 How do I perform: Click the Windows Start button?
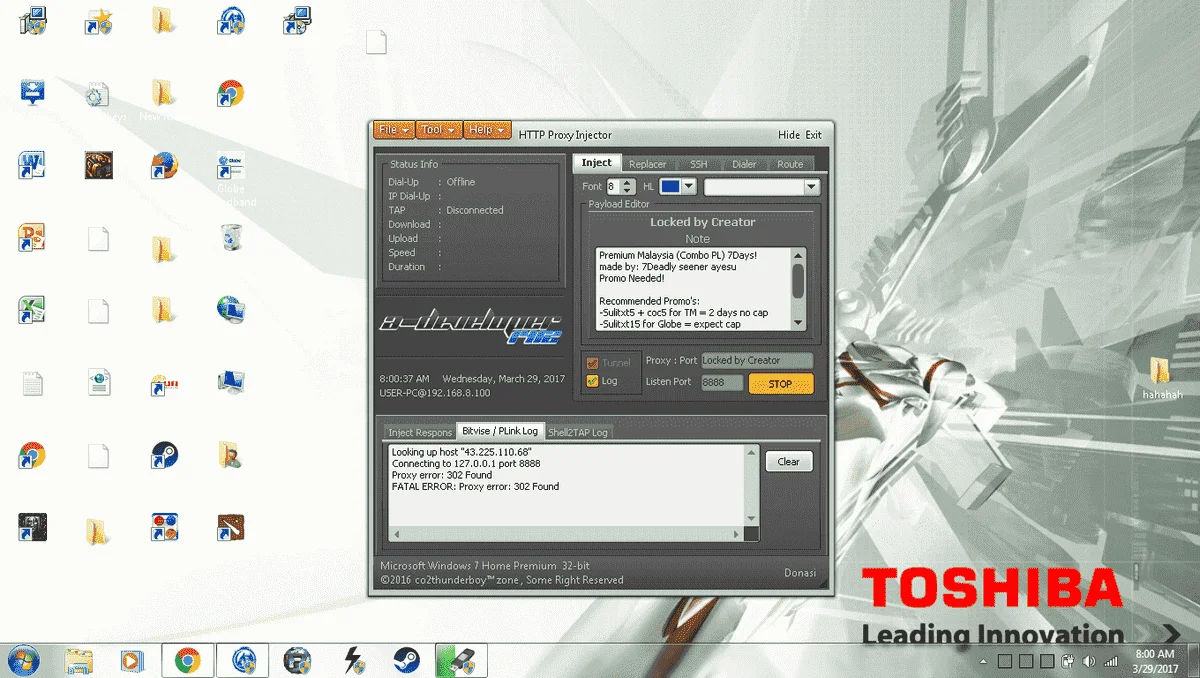tap(22, 660)
